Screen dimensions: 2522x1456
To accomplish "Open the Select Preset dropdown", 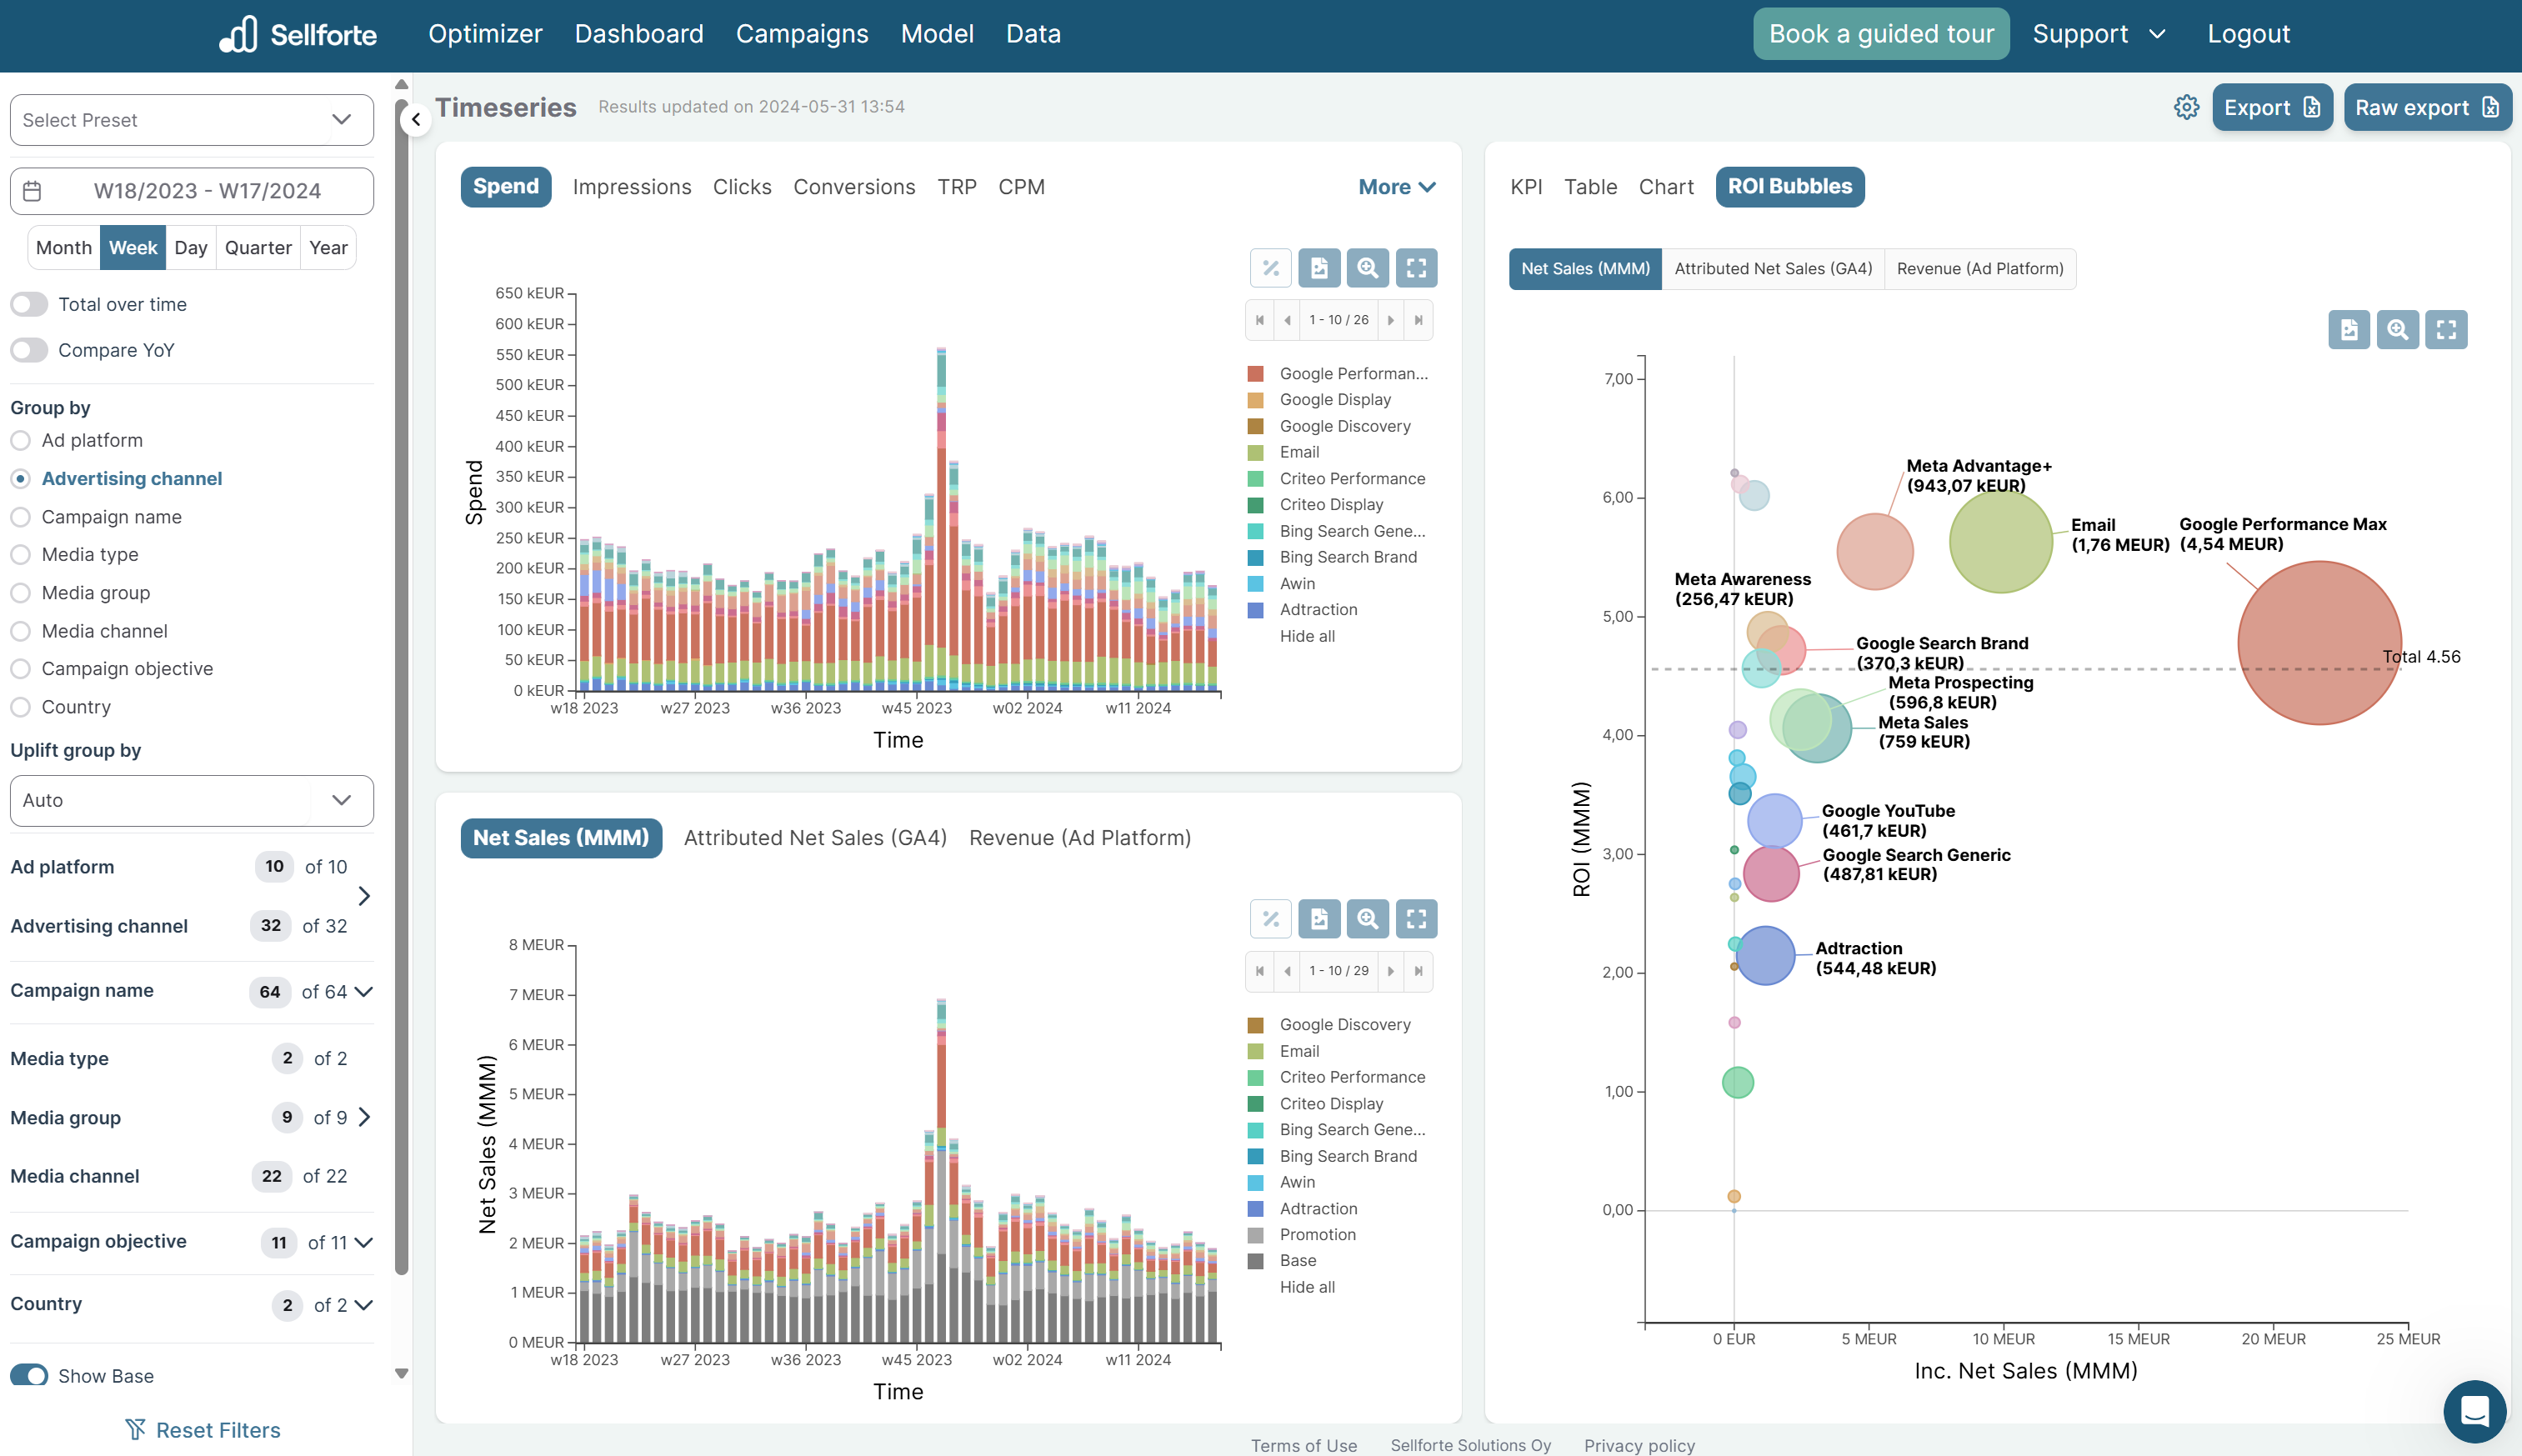I will coord(192,120).
